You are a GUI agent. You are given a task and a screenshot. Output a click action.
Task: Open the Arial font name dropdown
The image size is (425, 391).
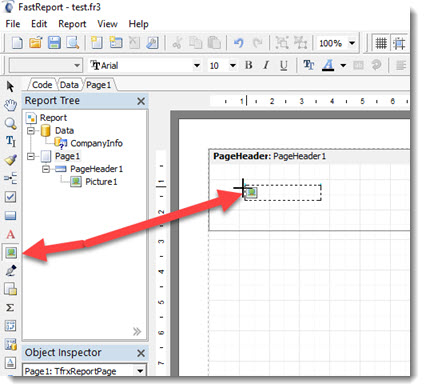[x=197, y=65]
